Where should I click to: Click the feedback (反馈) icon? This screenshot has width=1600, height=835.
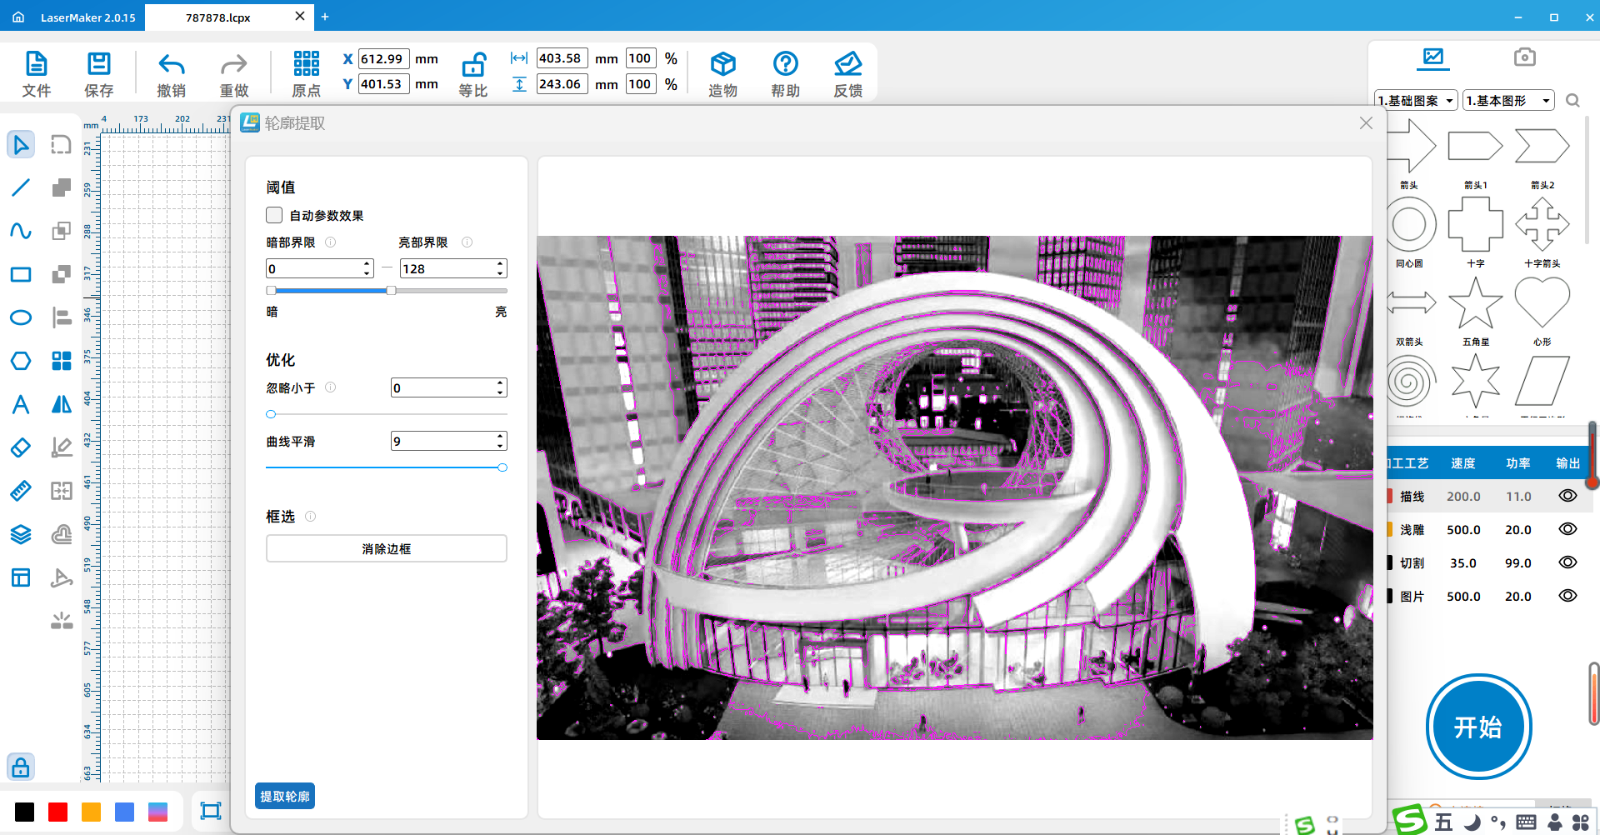(848, 66)
